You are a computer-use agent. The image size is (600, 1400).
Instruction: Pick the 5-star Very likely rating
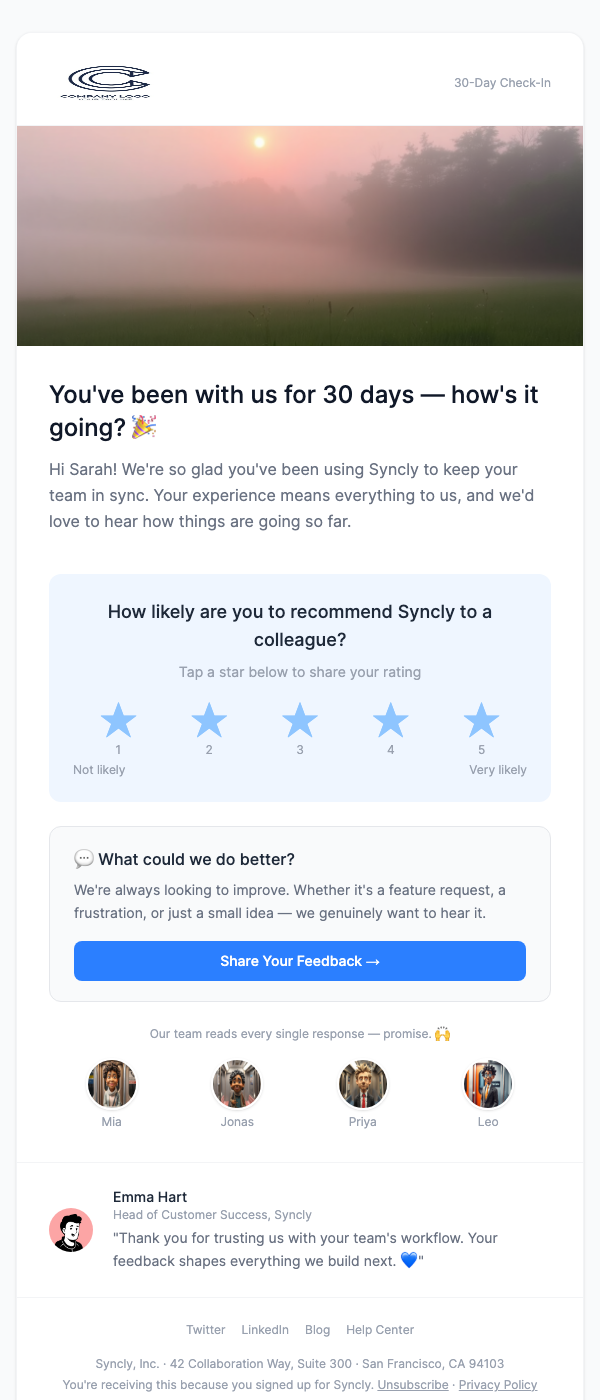(481, 721)
